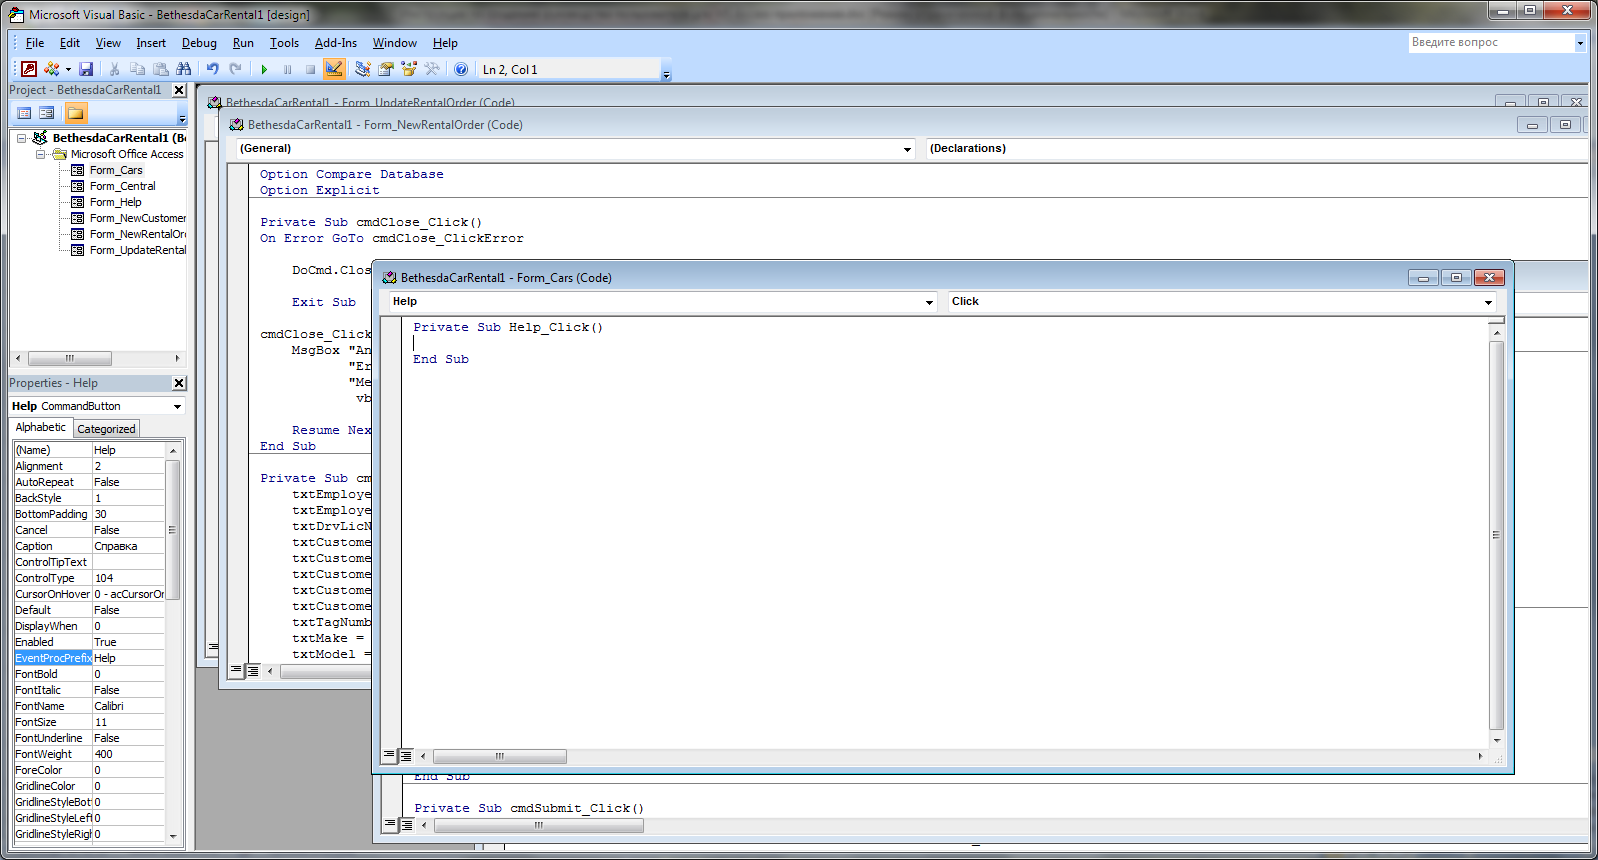
Task: Select the Caption property row
Action: pyautogui.click(x=89, y=546)
